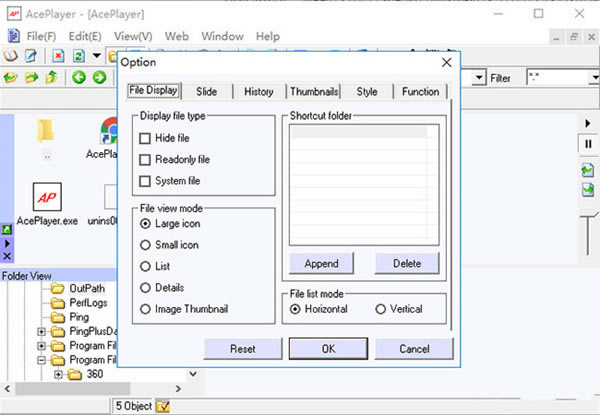600x415 pixels.
Task: Click the checkmark icon in status bar
Action: (163, 406)
